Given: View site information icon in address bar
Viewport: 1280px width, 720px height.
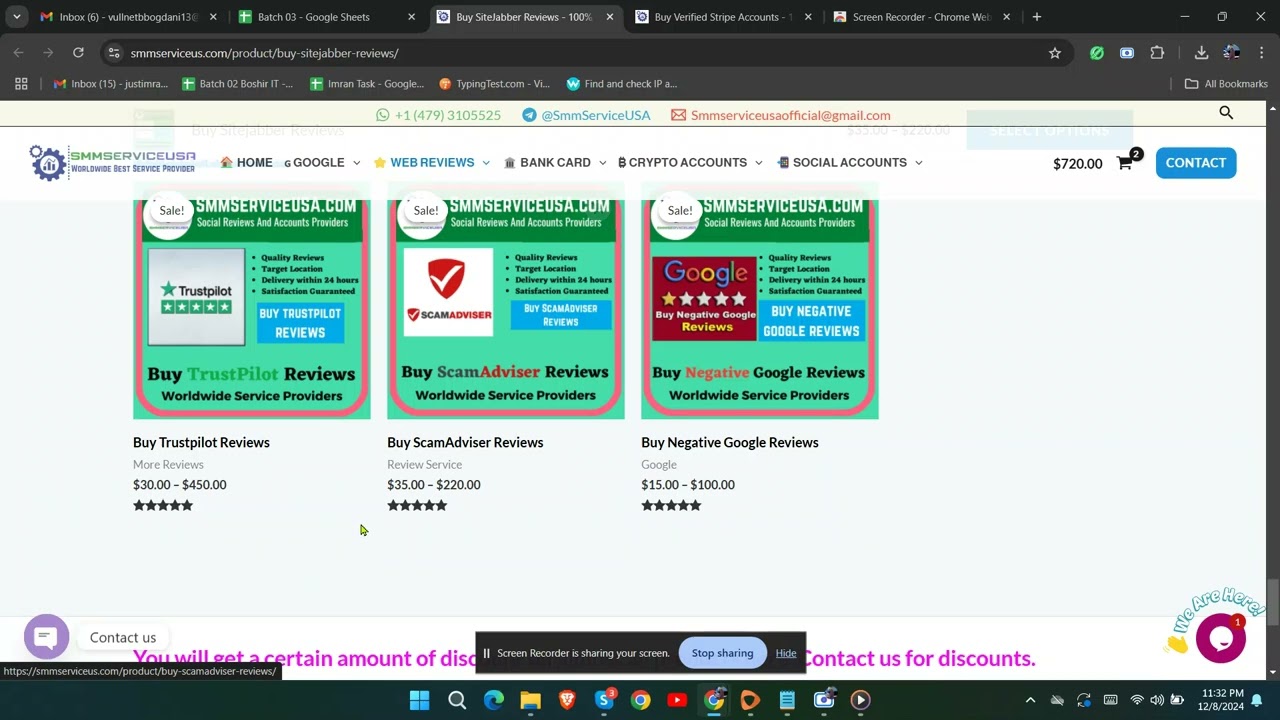Looking at the screenshot, I should [114, 53].
